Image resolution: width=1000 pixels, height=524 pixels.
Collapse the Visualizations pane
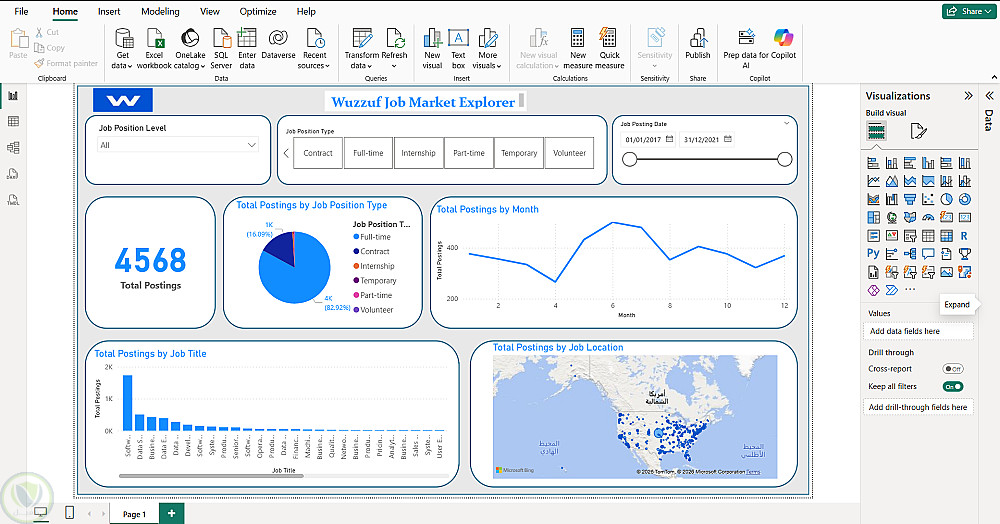[x=968, y=96]
